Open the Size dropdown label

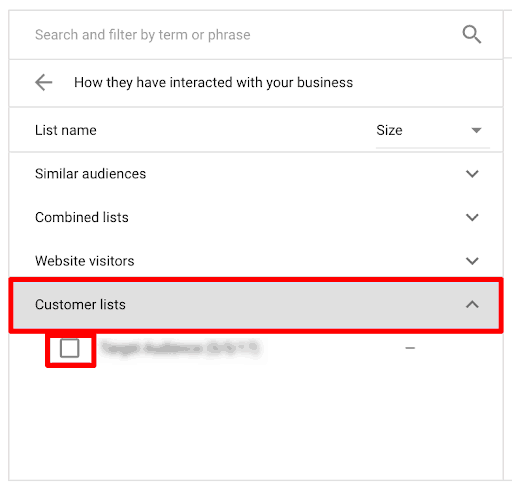point(389,130)
